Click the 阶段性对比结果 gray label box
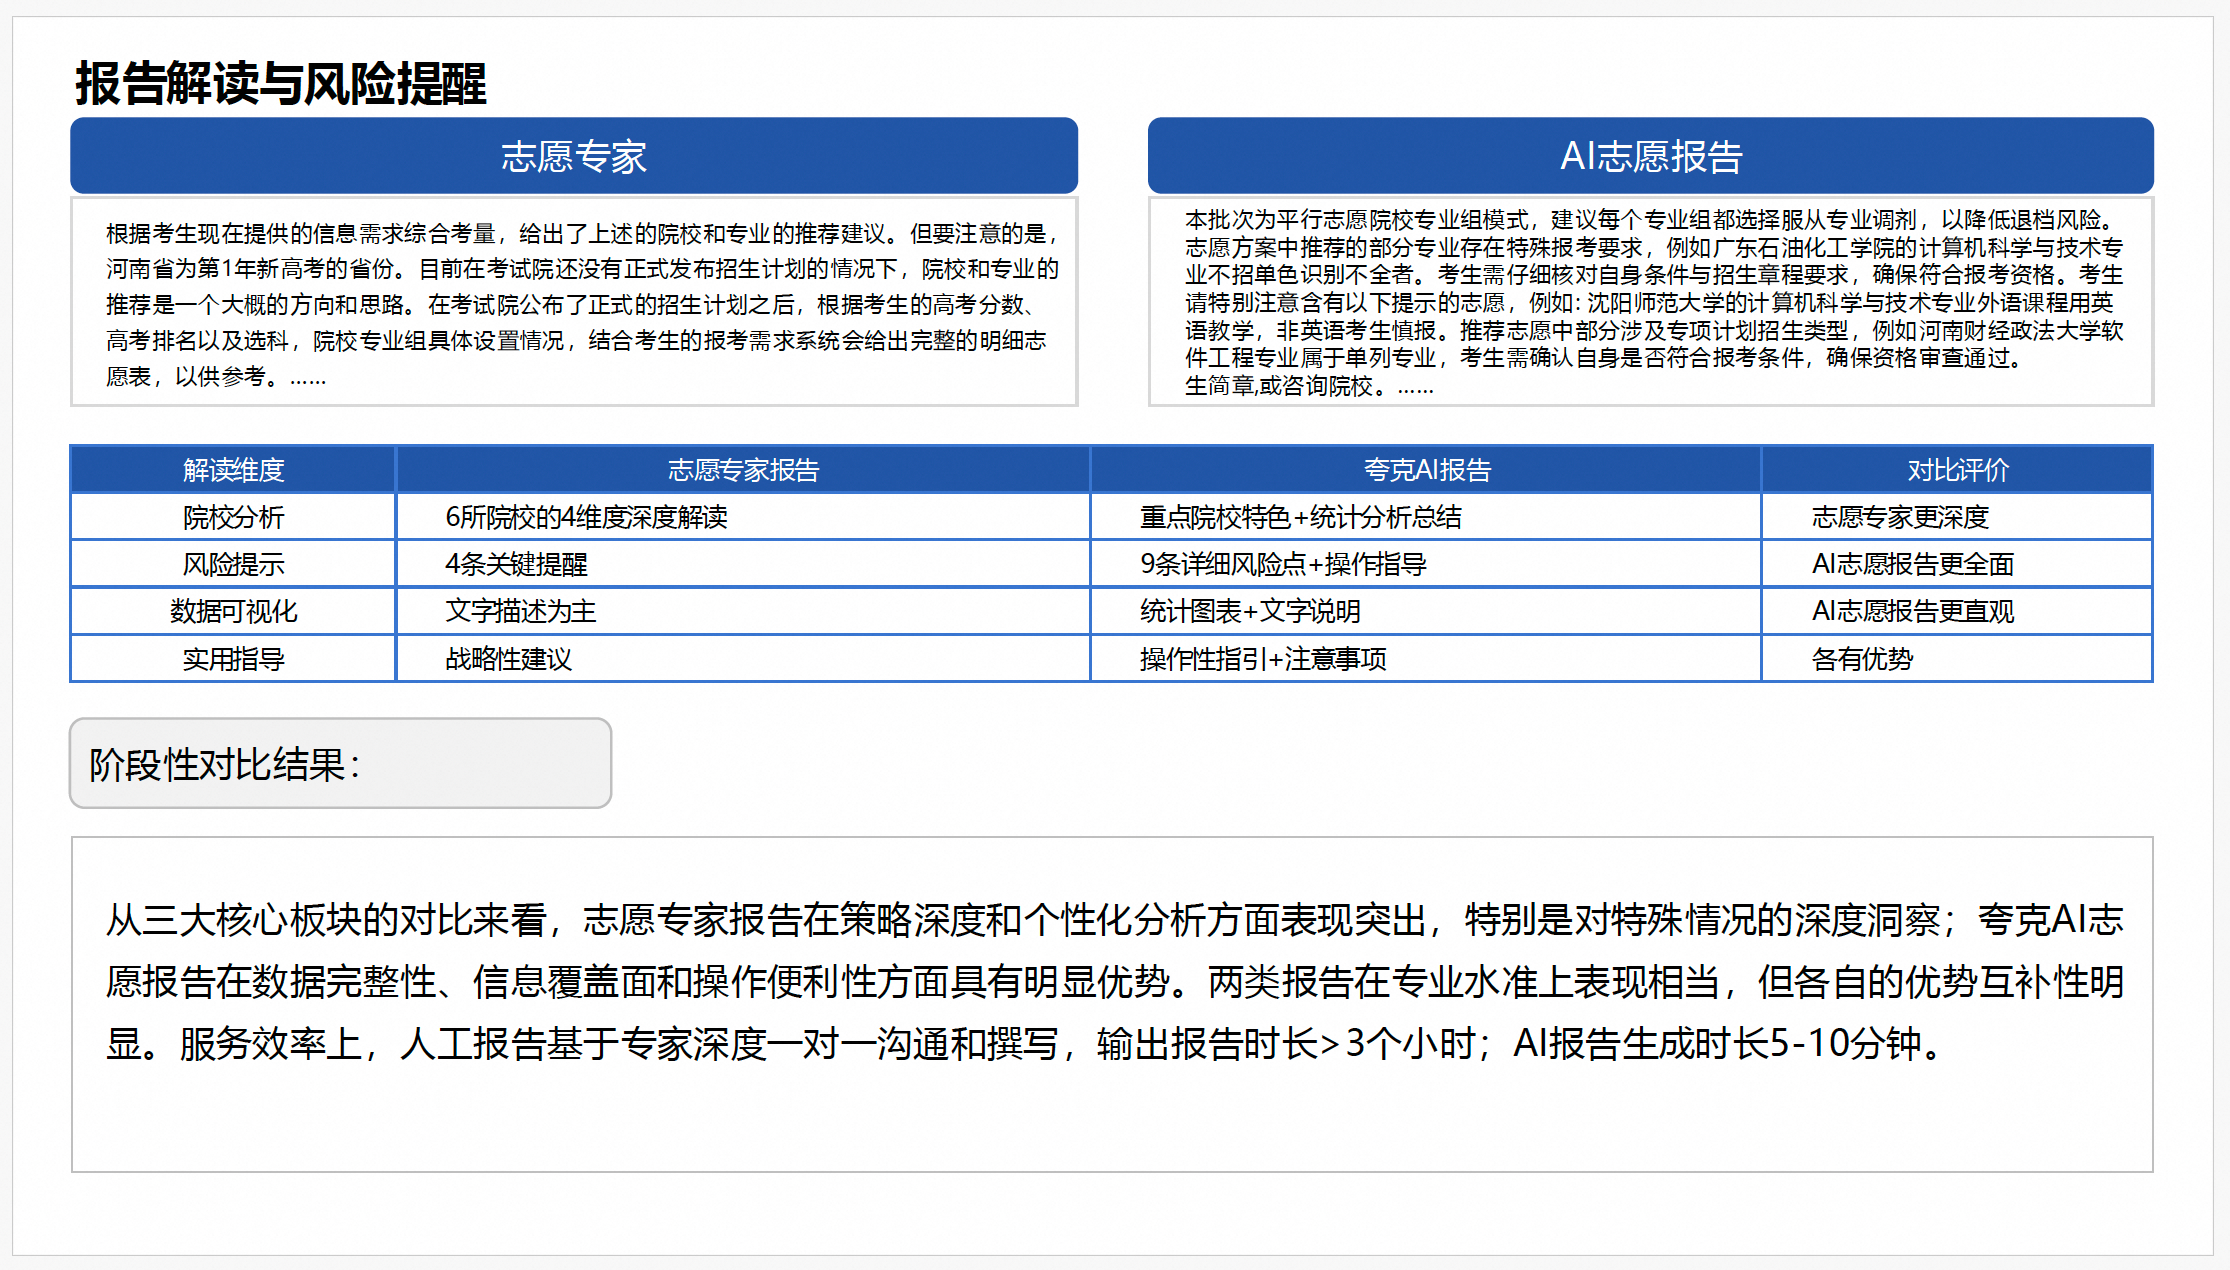The height and width of the screenshot is (1270, 2230). (x=340, y=764)
